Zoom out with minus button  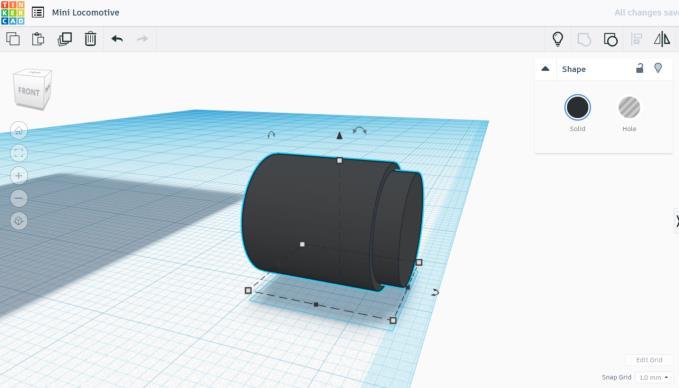click(19, 198)
